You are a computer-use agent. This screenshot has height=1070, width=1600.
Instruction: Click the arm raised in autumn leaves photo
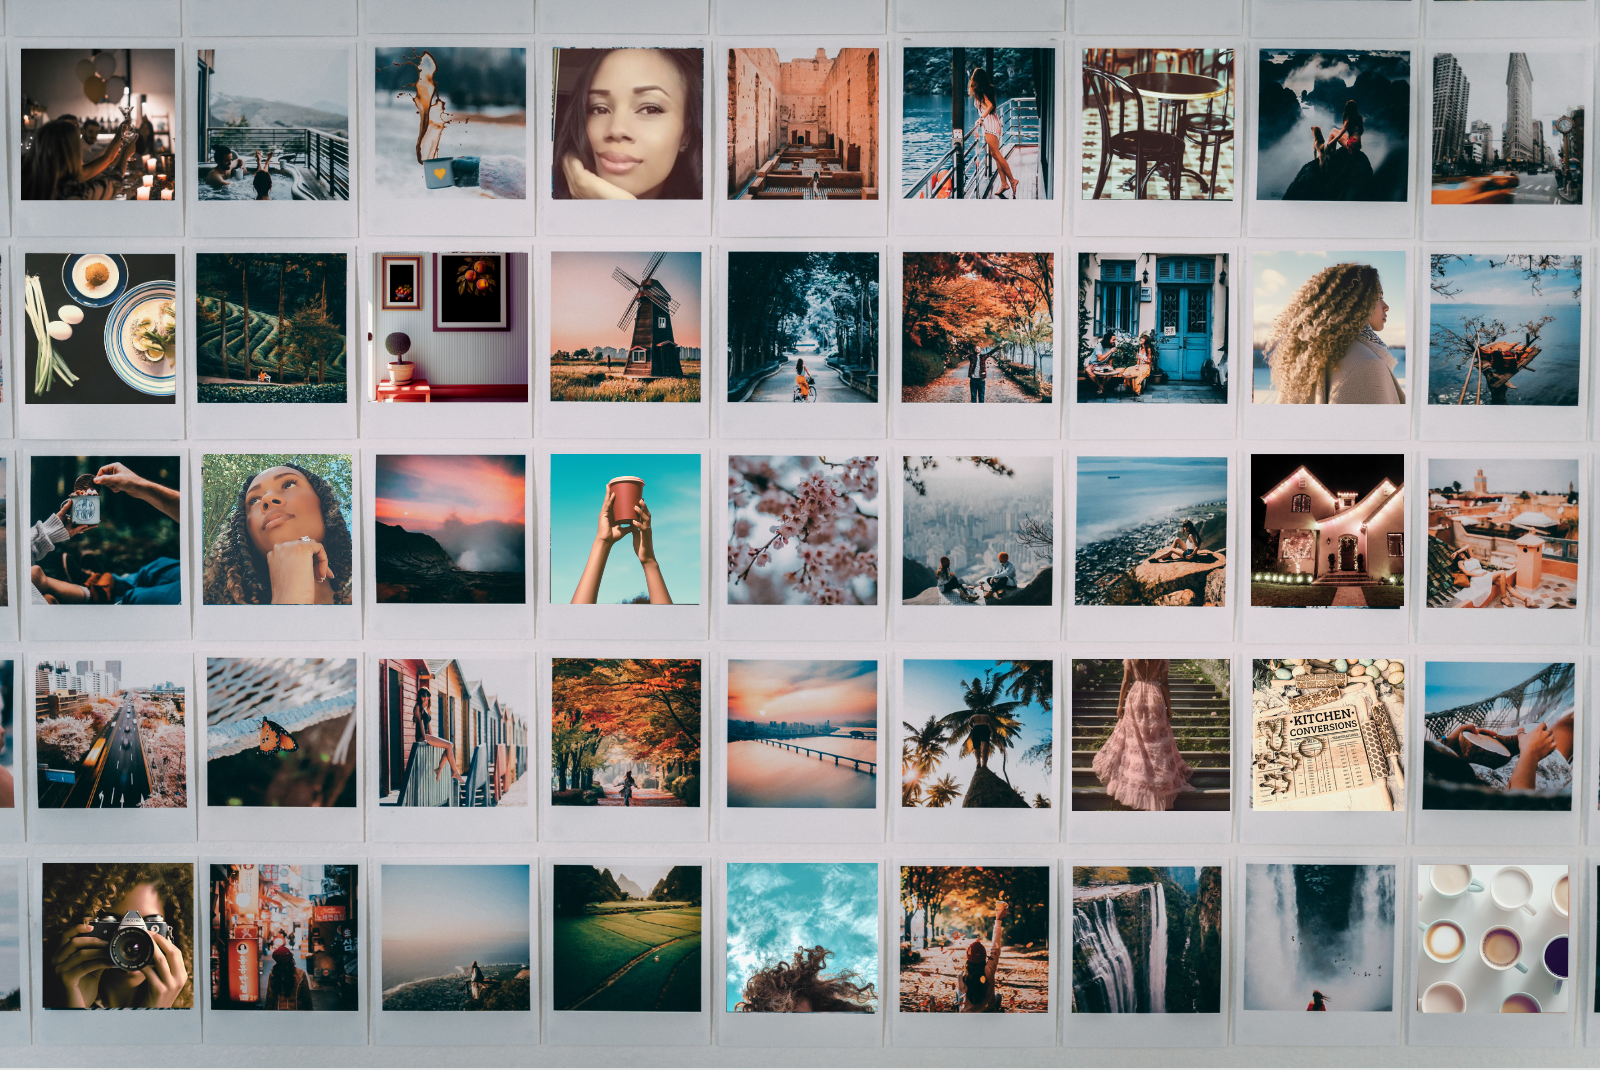(974, 940)
